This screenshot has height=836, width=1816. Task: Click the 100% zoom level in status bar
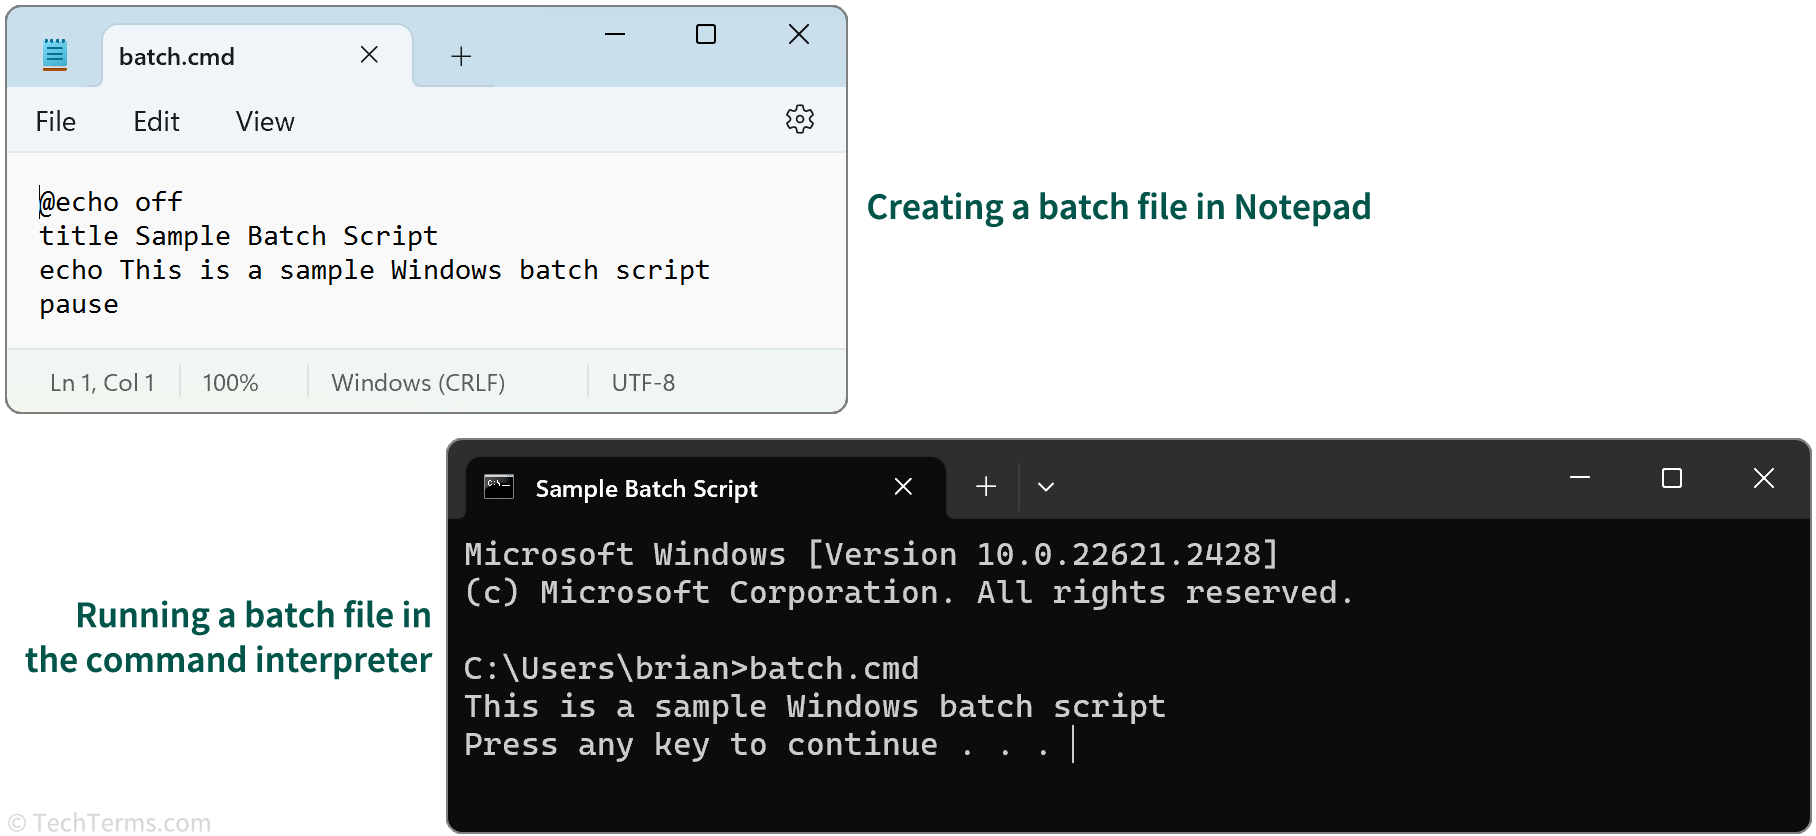(230, 383)
